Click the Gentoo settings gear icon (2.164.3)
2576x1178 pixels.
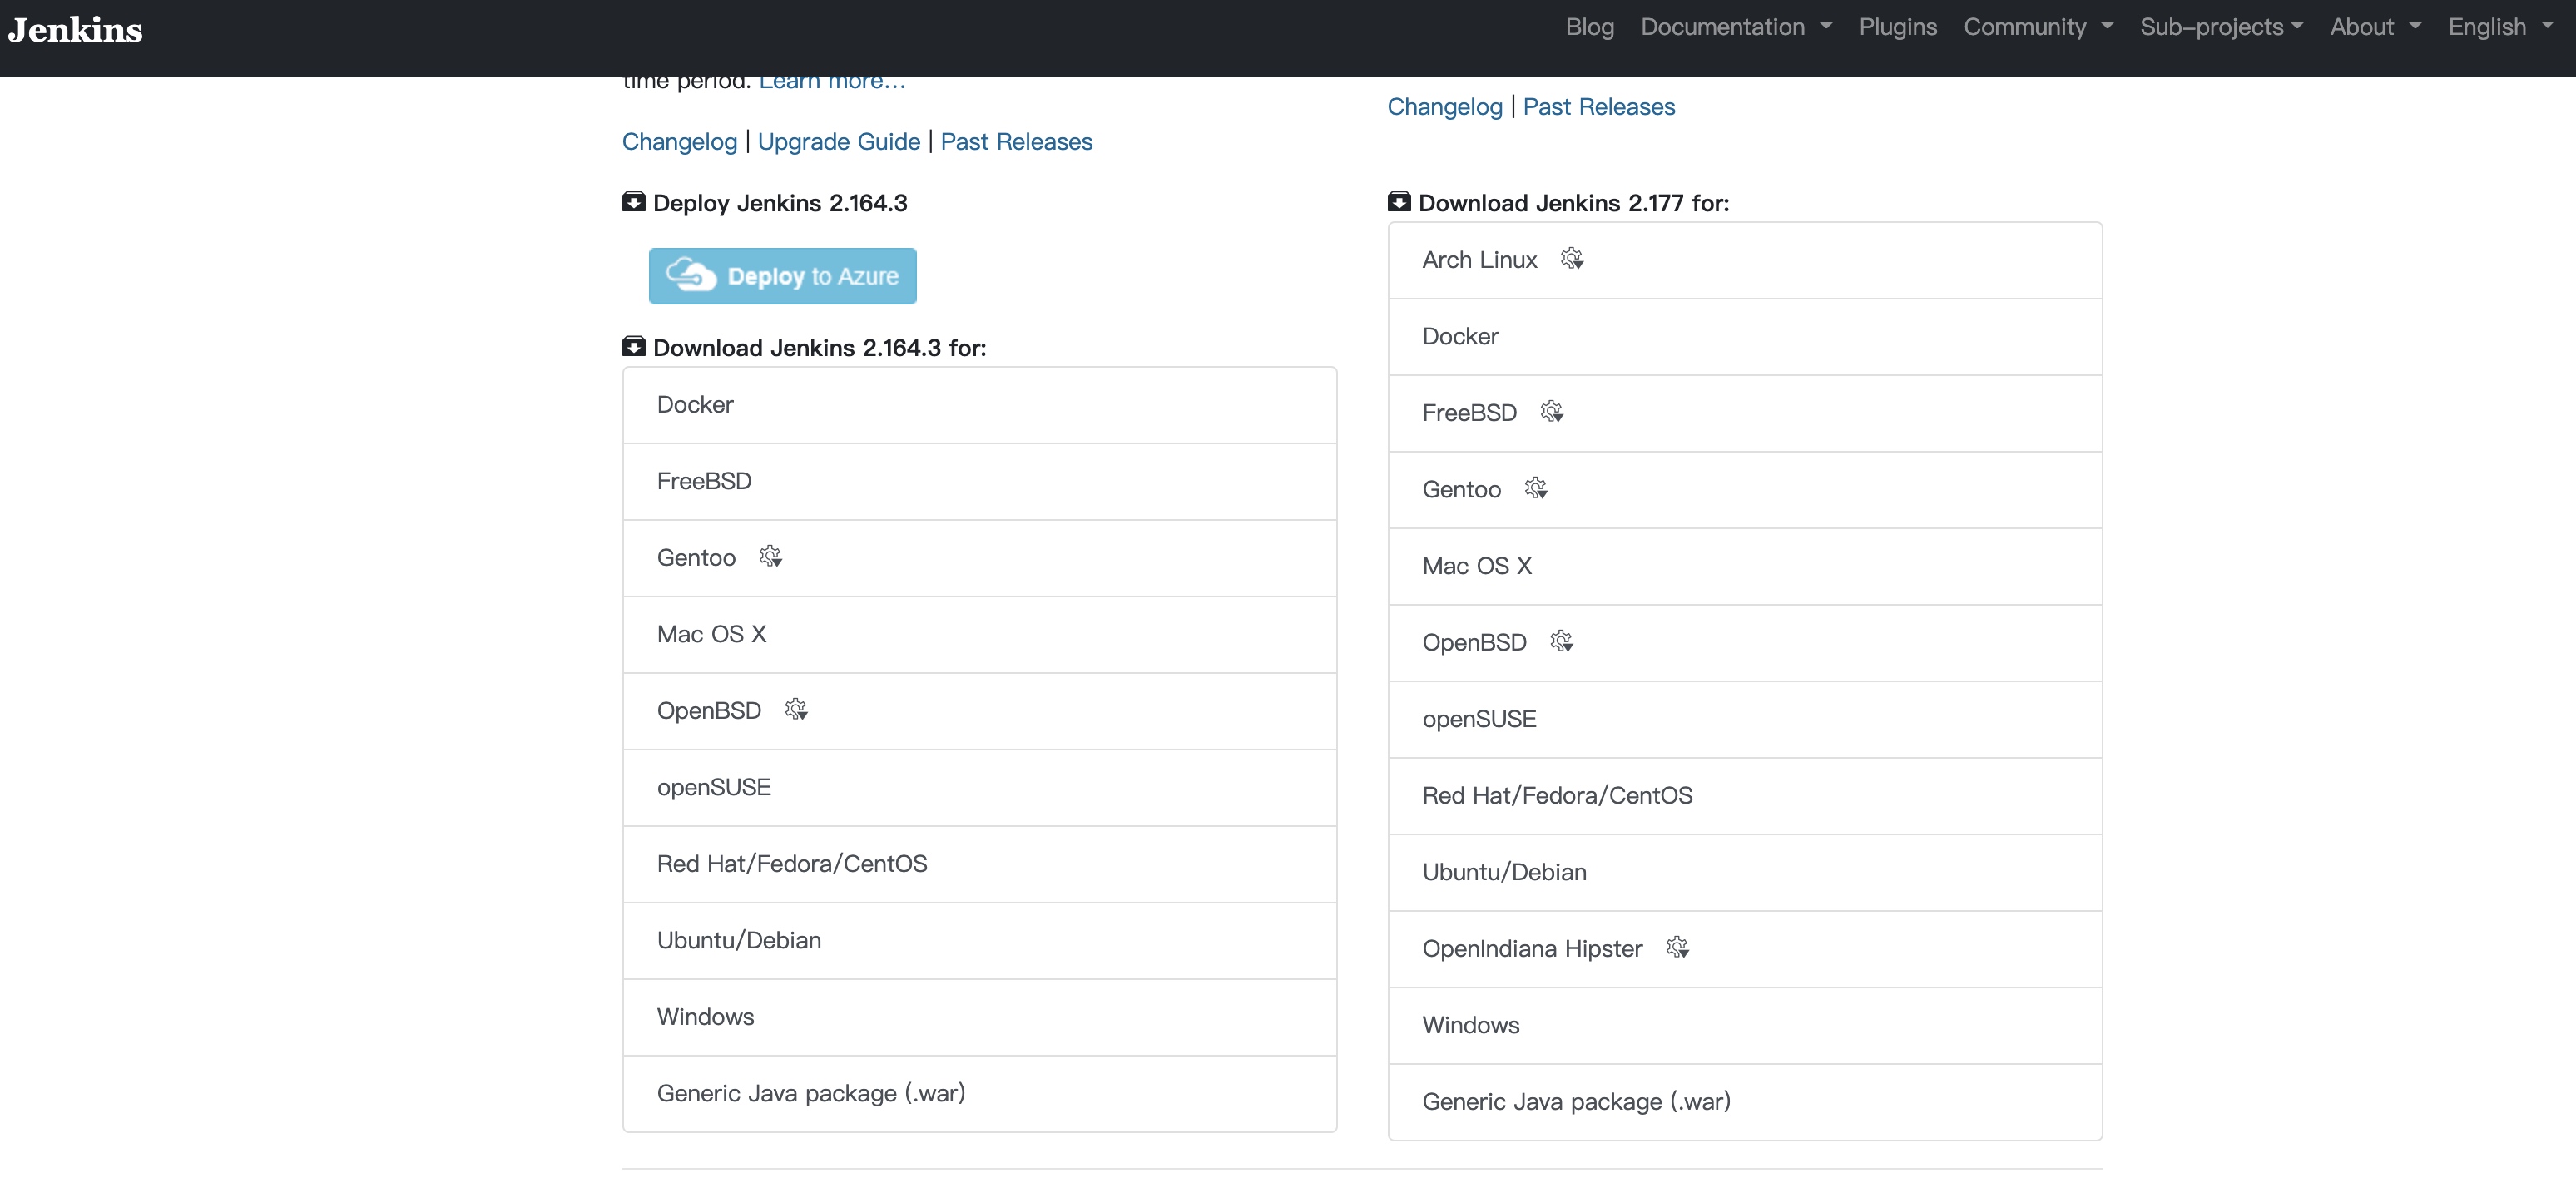point(769,557)
